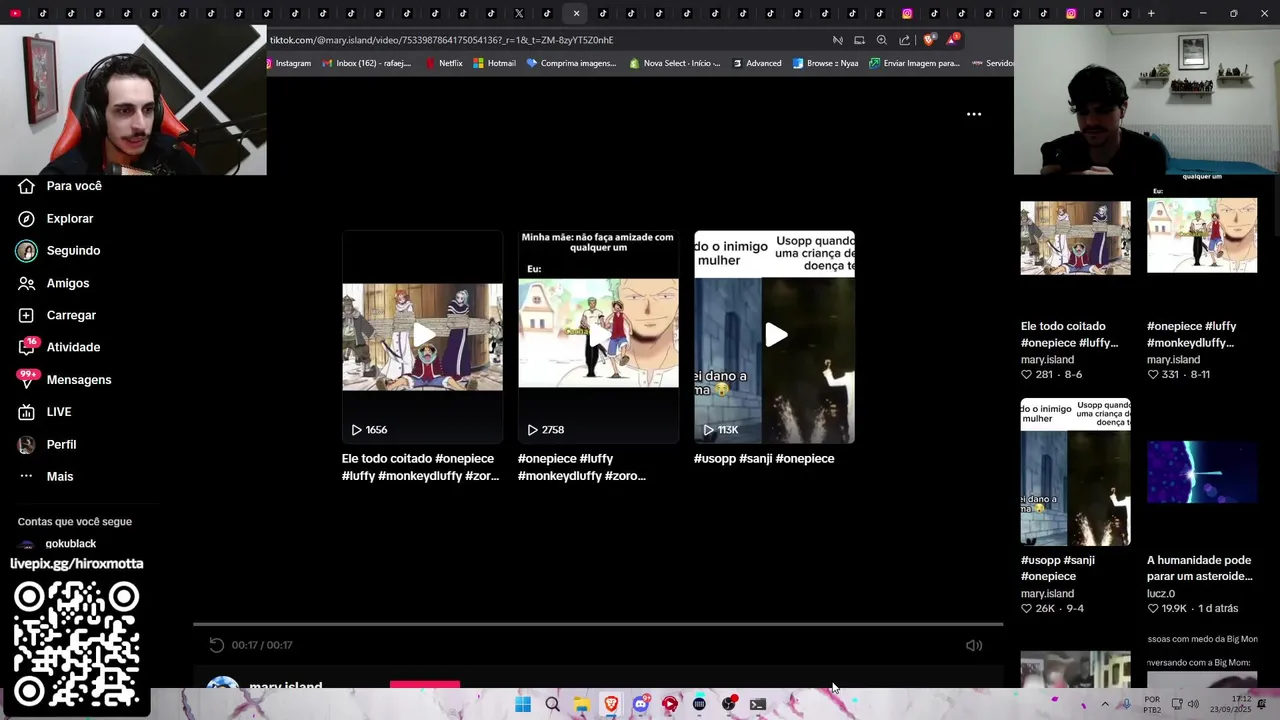
Task: Open '#usopp #sanji' thumbnail in right sidebar
Action: (x=1075, y=472)
